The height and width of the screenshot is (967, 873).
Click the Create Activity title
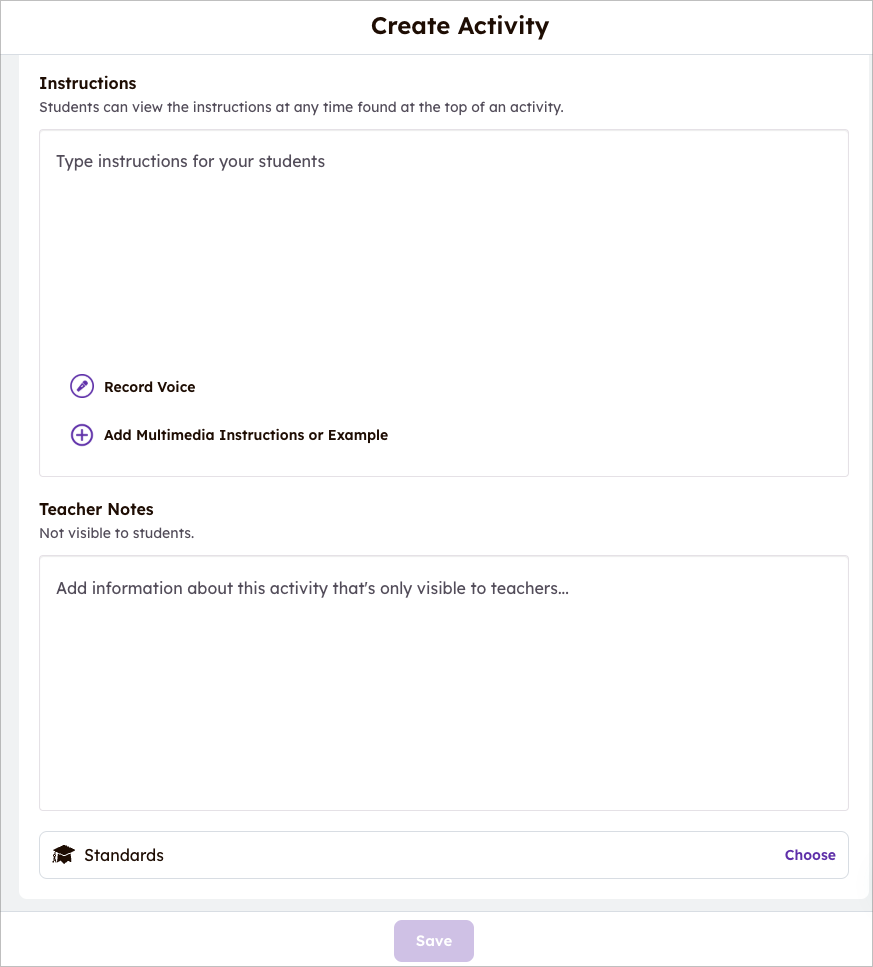460,26
